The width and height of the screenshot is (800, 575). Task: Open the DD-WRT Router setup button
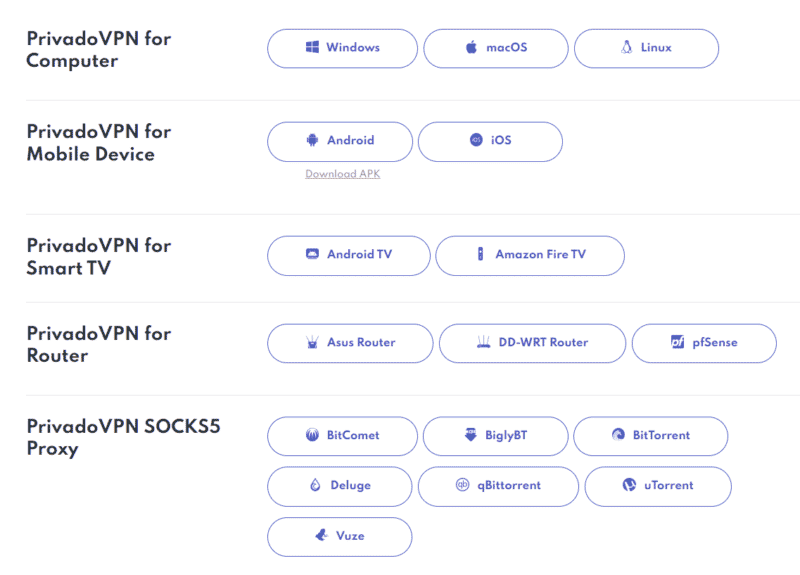pyautogui.click(x=532, y=343)
